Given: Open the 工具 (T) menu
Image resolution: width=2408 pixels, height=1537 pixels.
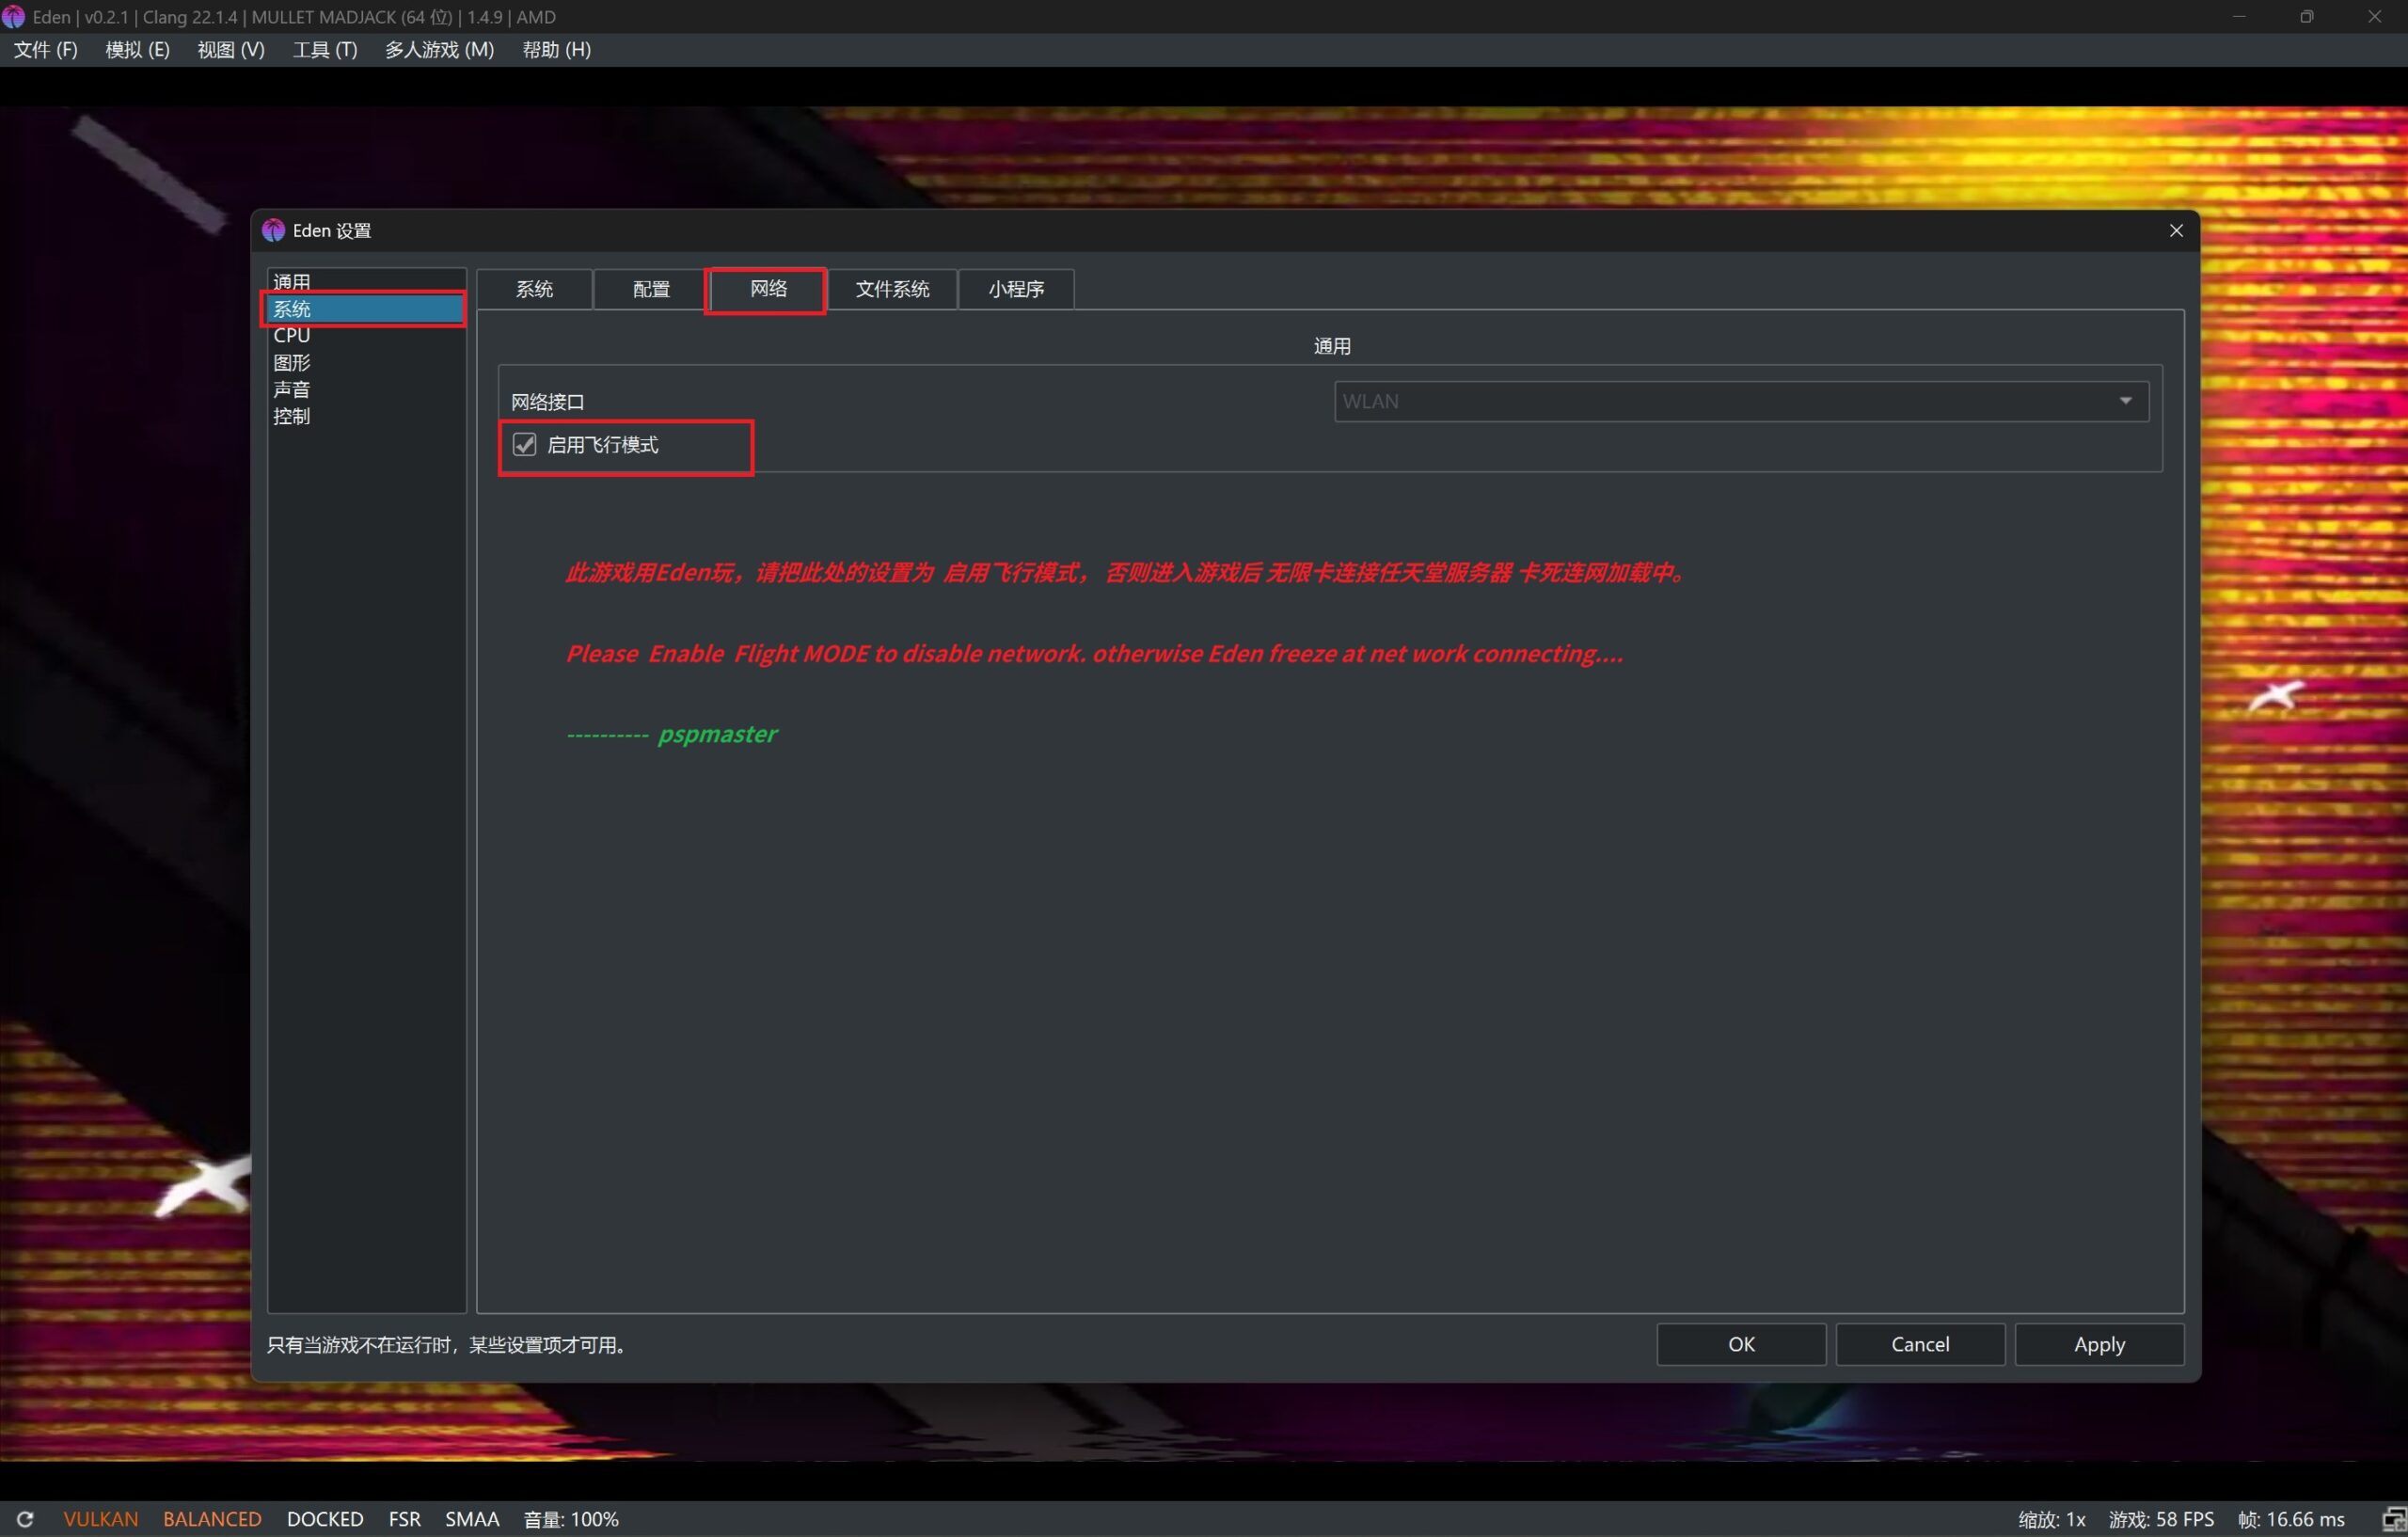Looking at the screenshot, I should click(325, 50).
